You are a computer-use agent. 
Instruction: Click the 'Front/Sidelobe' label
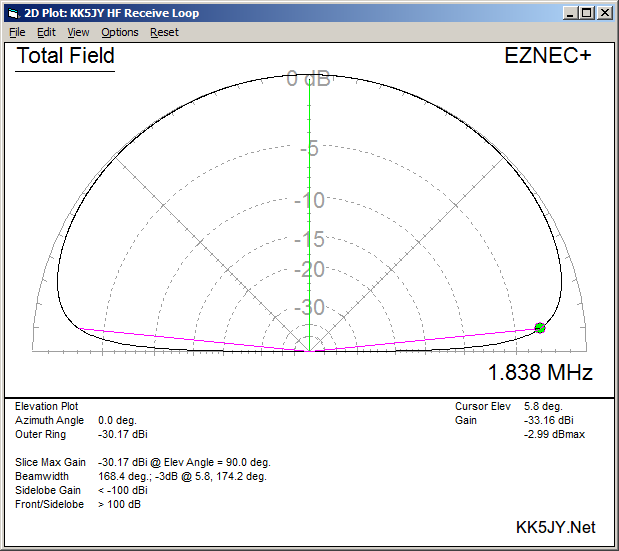tap(49, 504)
